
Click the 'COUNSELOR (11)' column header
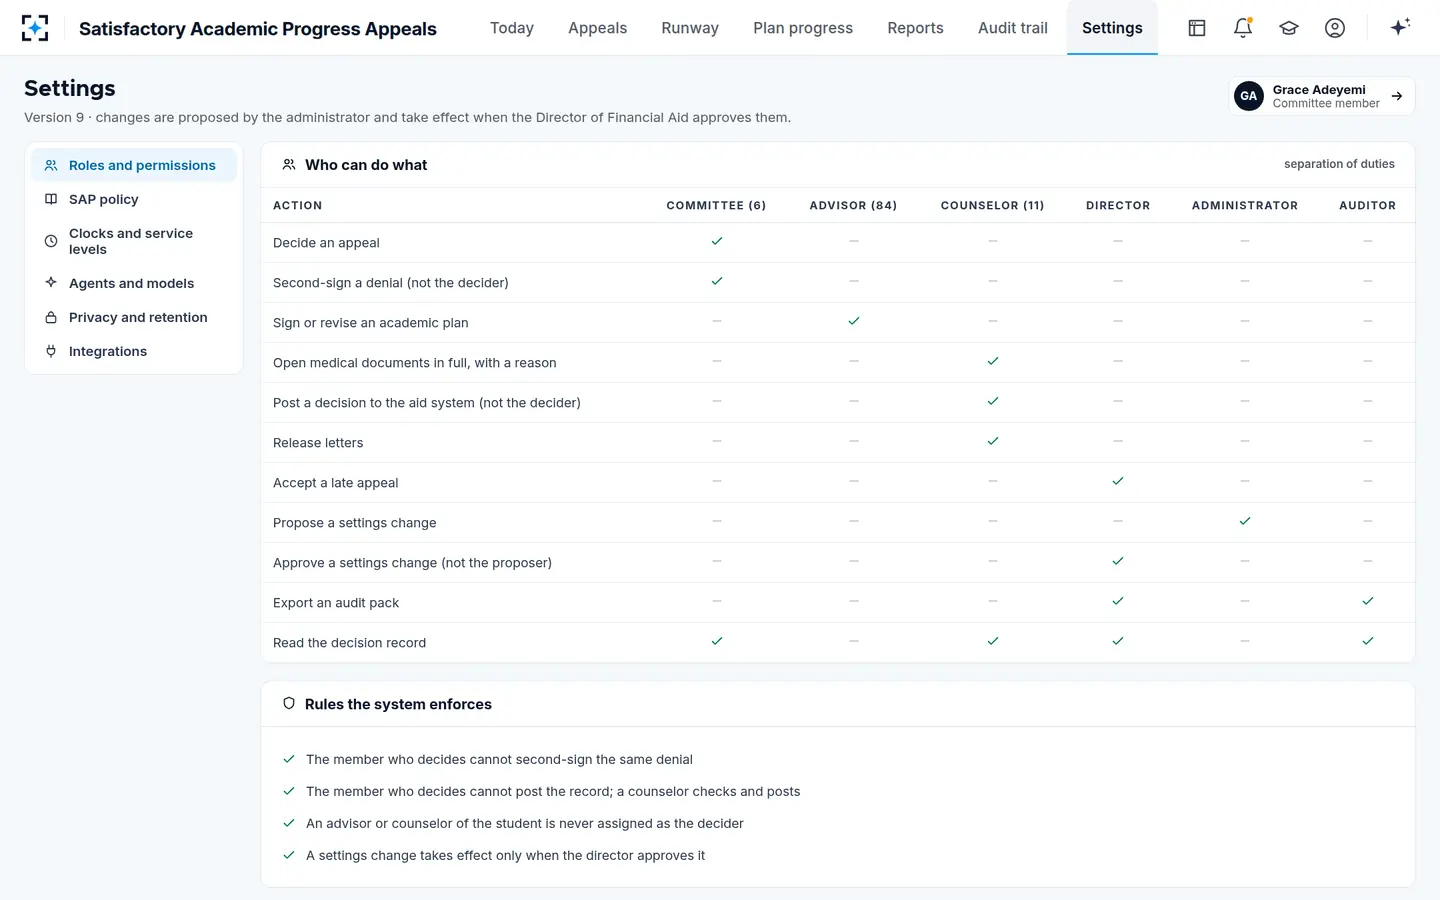992,205
